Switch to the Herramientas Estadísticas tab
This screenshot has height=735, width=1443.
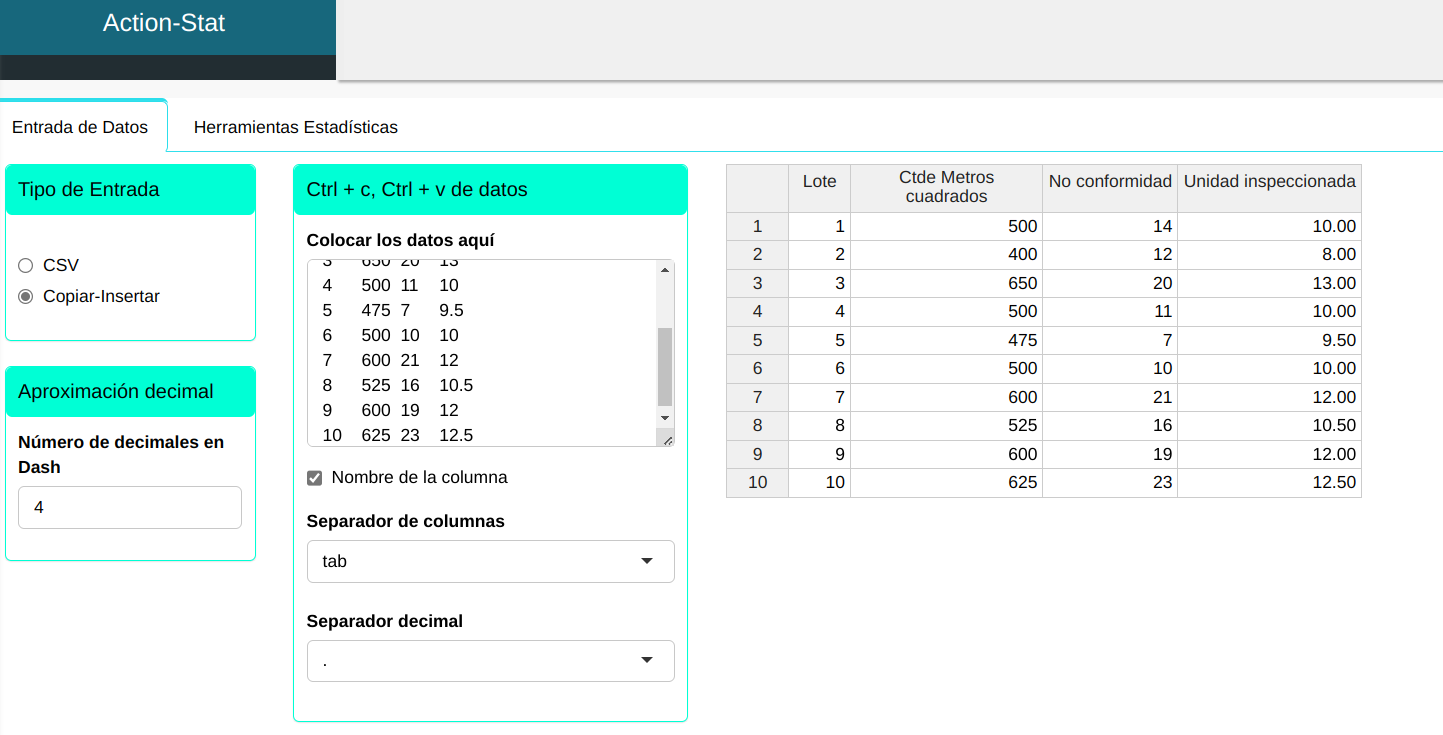295,128
